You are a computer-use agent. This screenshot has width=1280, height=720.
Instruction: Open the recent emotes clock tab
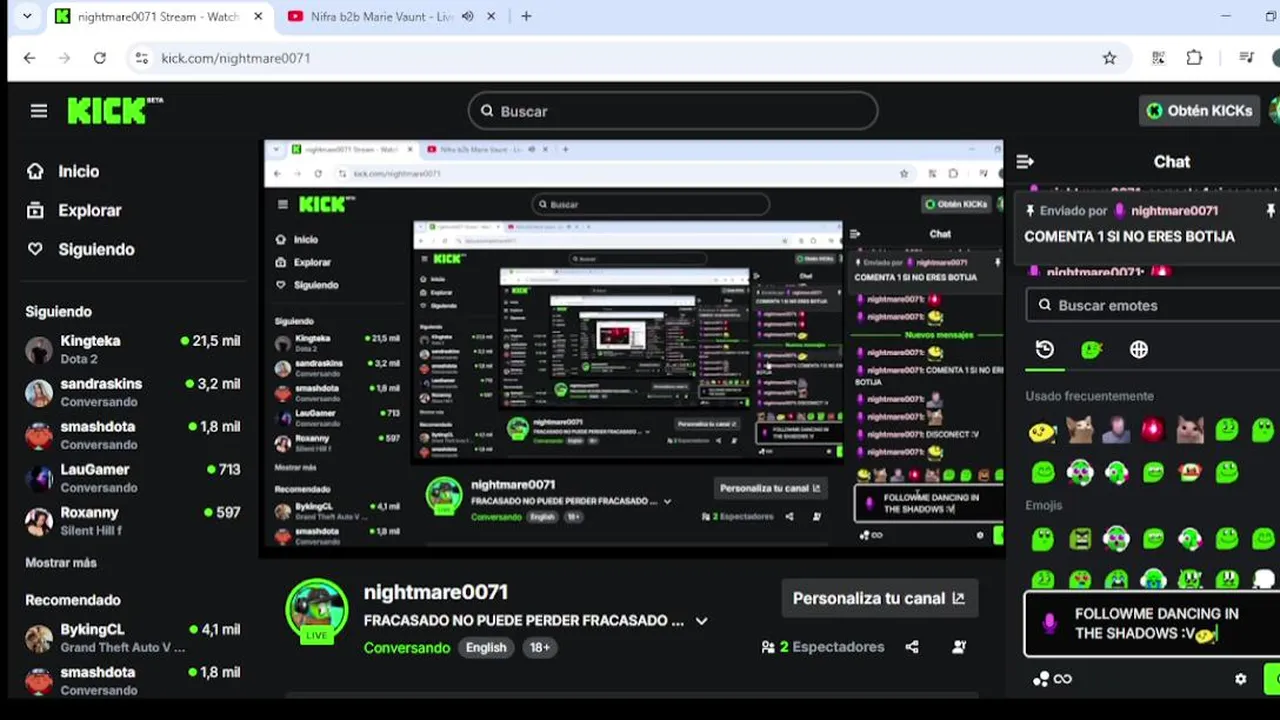[1044, 350]
